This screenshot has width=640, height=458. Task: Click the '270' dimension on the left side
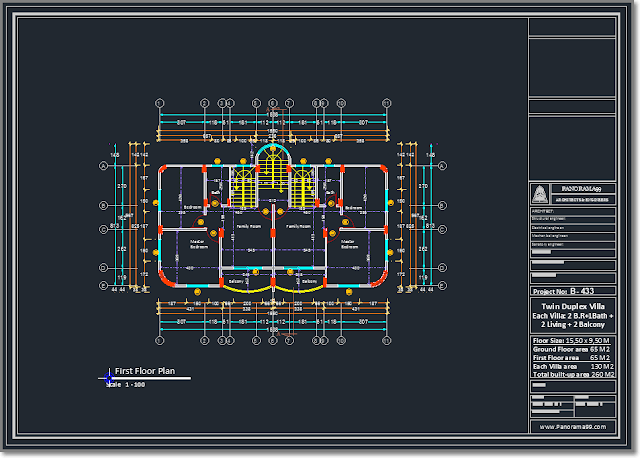(122, 186)
